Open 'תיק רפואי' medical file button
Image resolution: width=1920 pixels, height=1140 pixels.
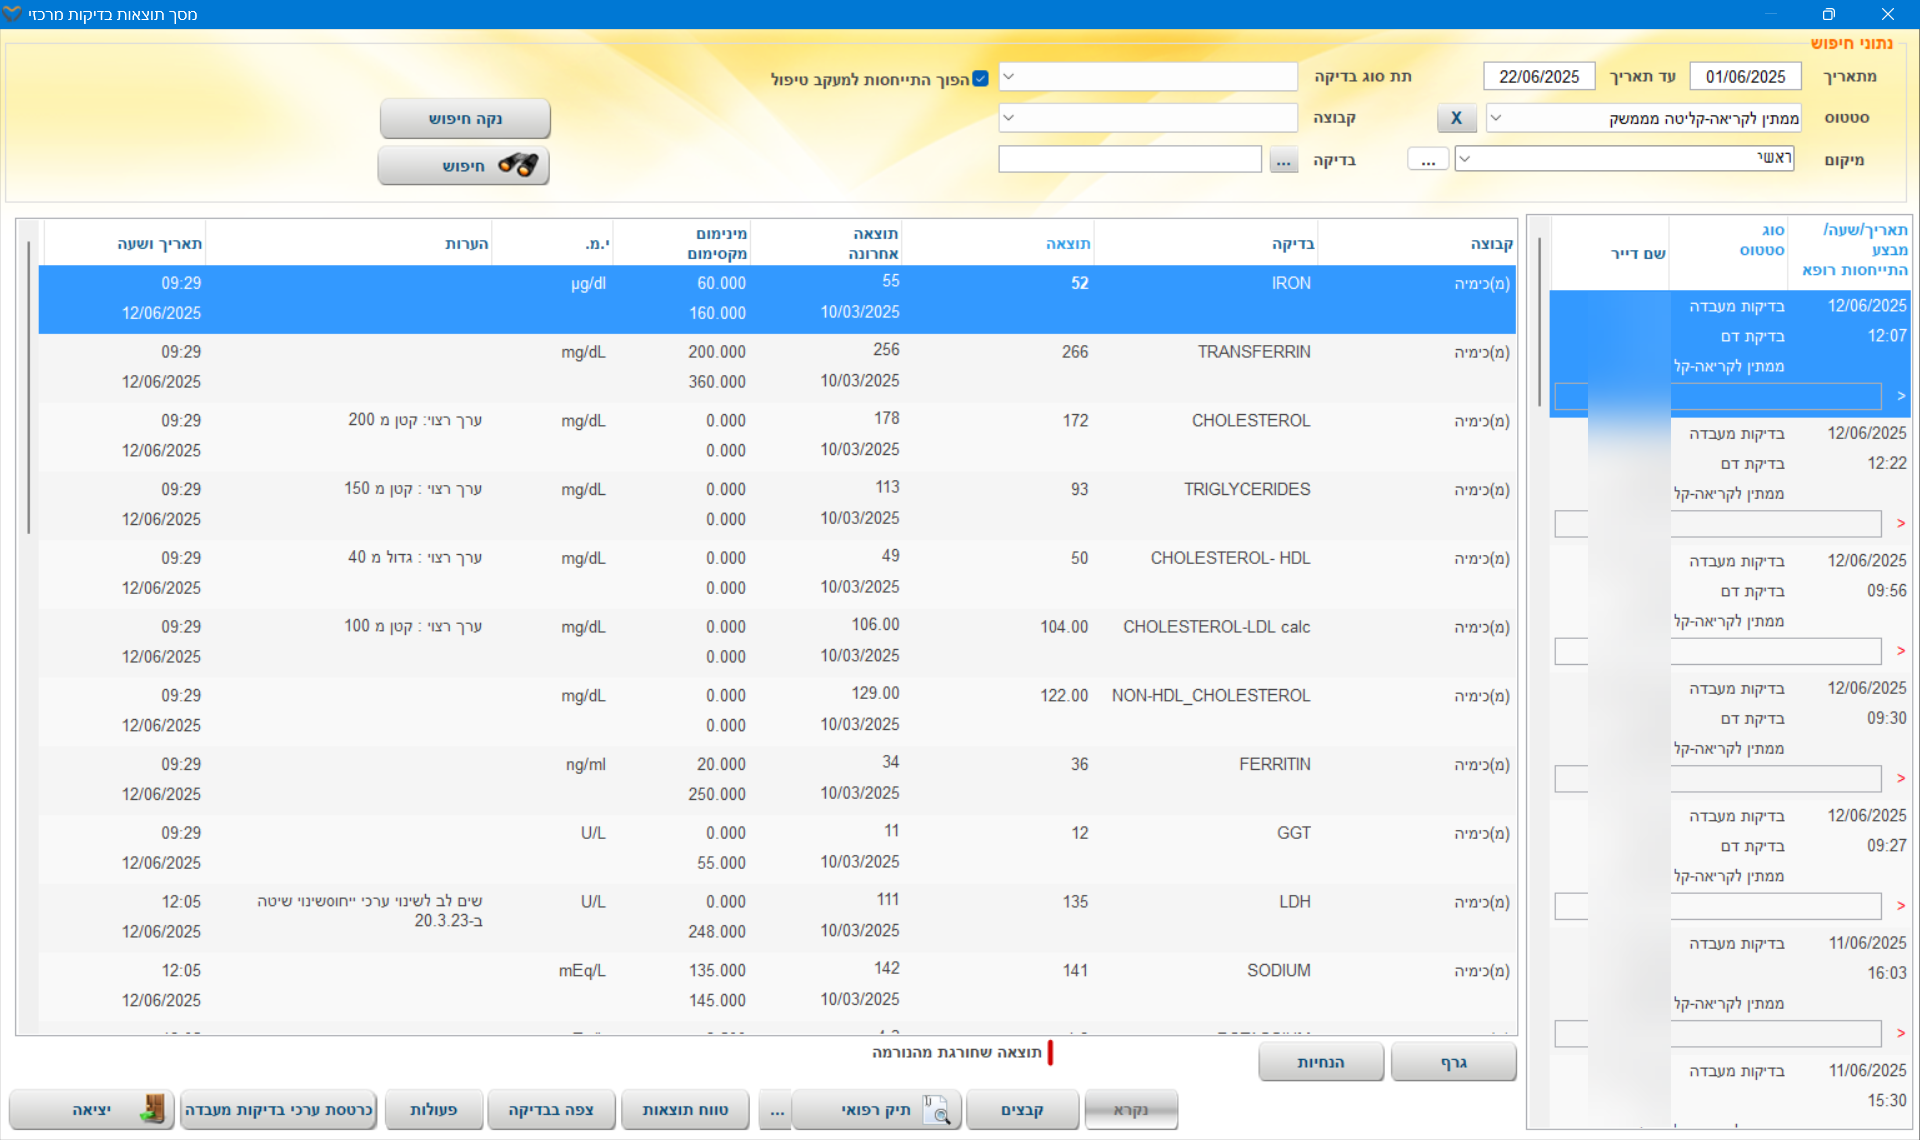877,1110
